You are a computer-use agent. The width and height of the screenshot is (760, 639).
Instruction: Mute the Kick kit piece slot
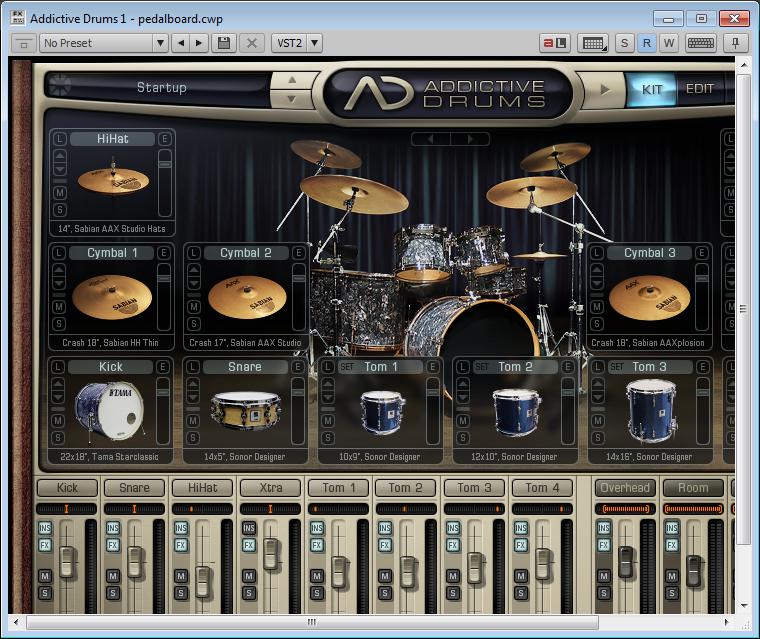tap(58, 421)
